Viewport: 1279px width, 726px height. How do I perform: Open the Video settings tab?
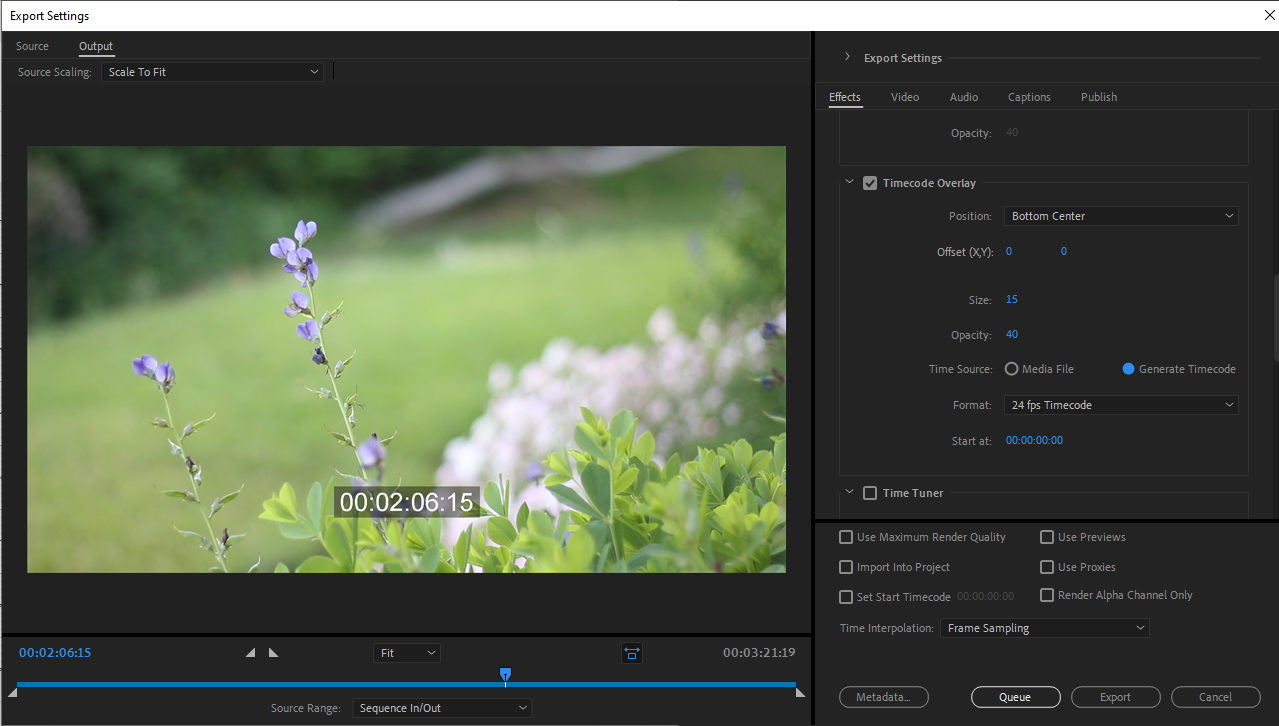[x=904, y=96]
